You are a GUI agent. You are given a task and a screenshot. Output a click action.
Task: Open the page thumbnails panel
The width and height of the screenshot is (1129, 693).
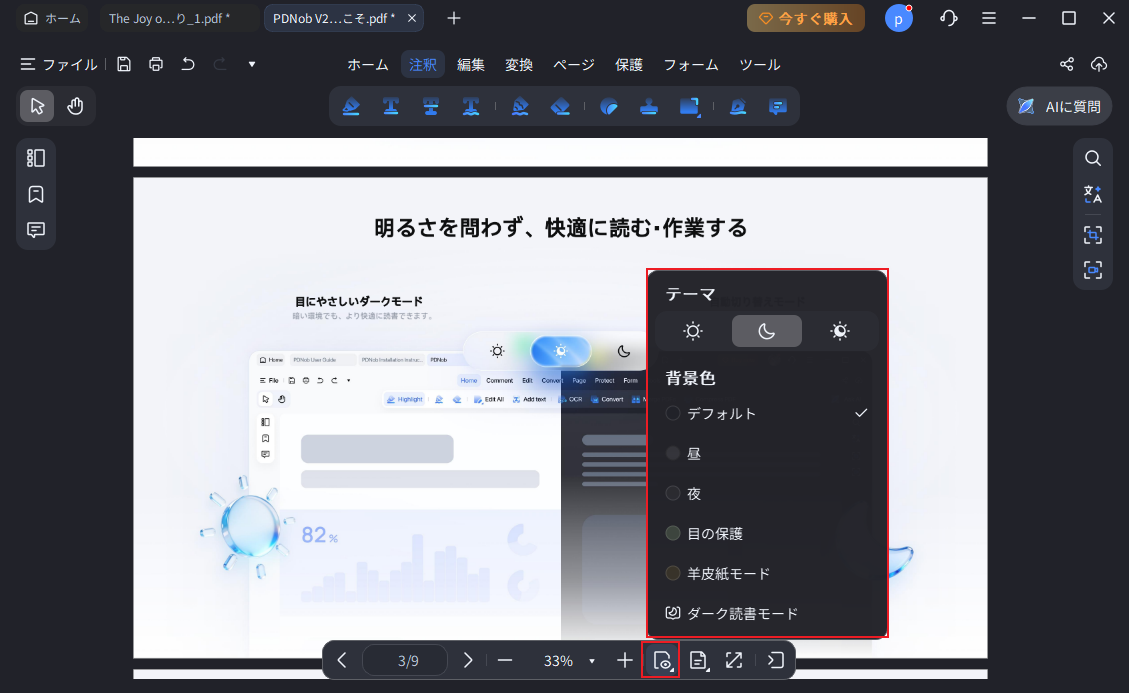35,158
